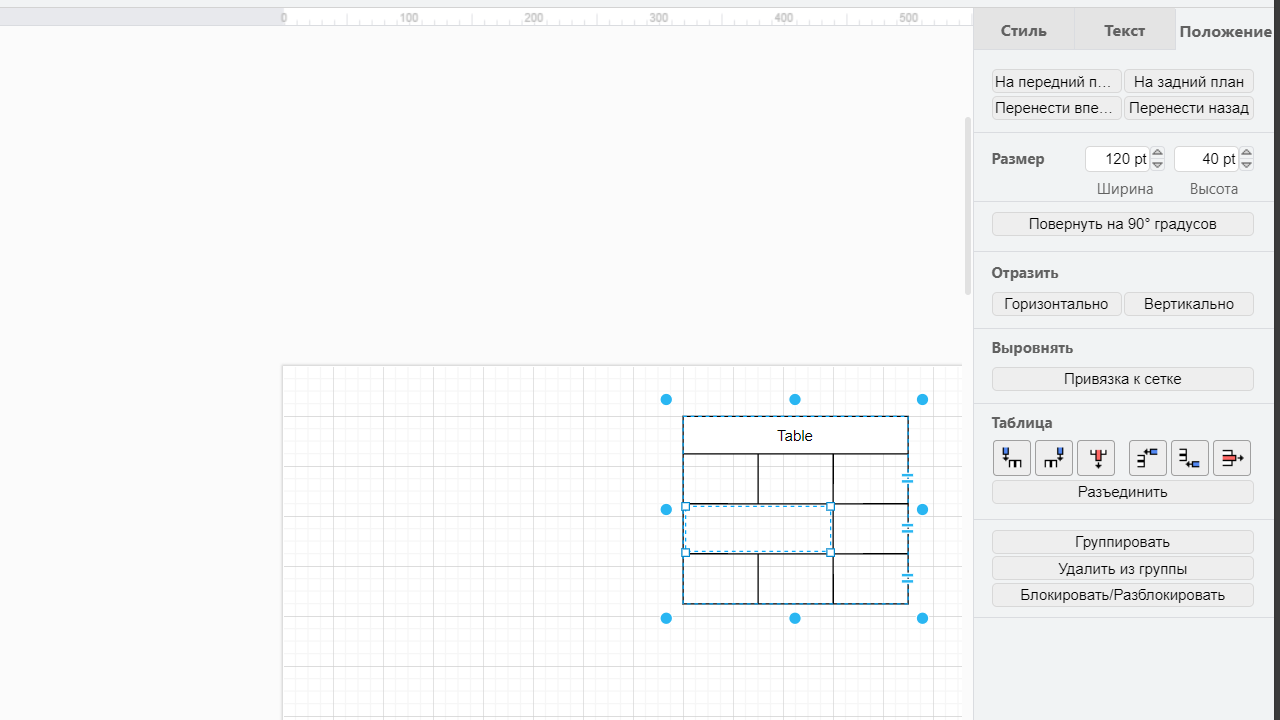Click the width input field showing 120 pt
Viewport: 1280px width, 720px height.
[1117, 159]
